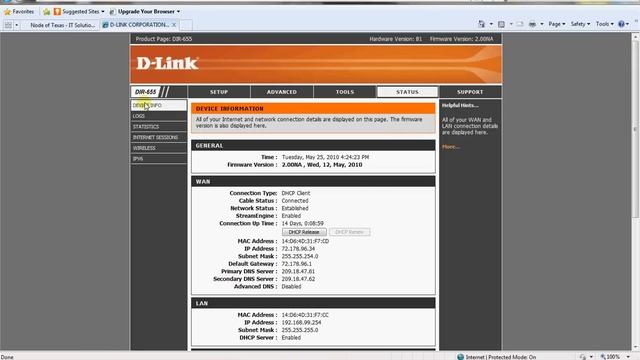Viewport: 640px width, 360px height.
Task: Click scrollbar up arrow
Action: click(636, 37)
